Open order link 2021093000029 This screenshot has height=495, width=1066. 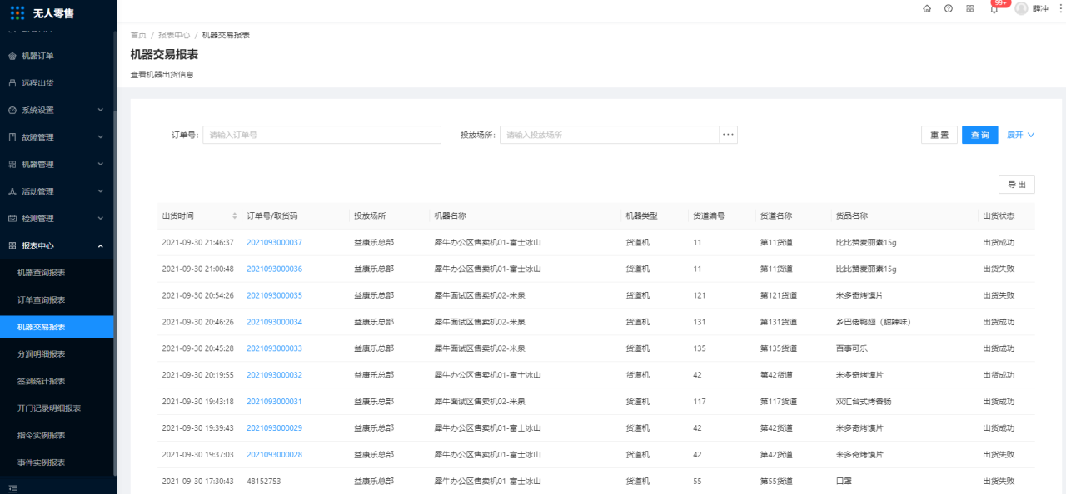(274, 428)
